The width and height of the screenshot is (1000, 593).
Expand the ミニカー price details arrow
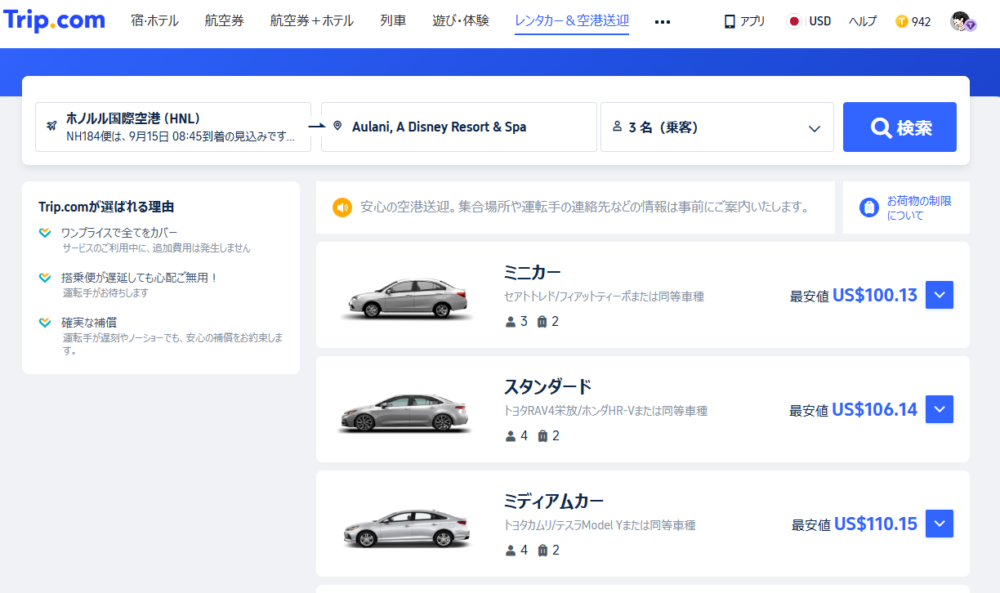pos(939,295)
